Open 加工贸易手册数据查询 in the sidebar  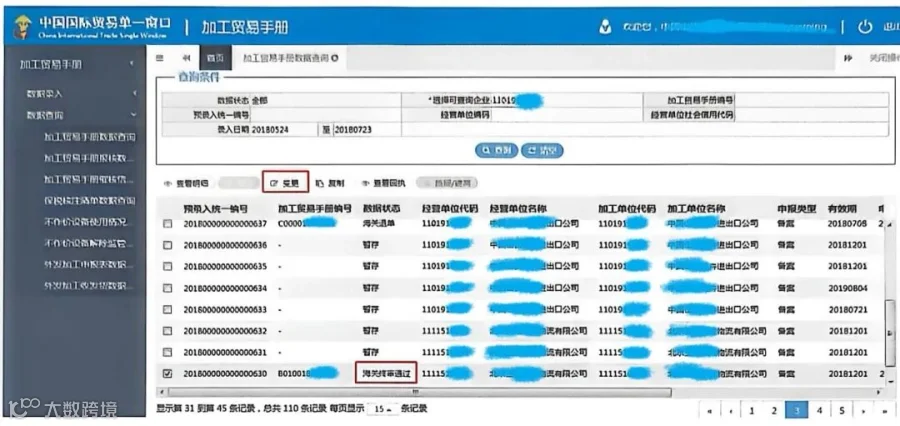(90, 137)
